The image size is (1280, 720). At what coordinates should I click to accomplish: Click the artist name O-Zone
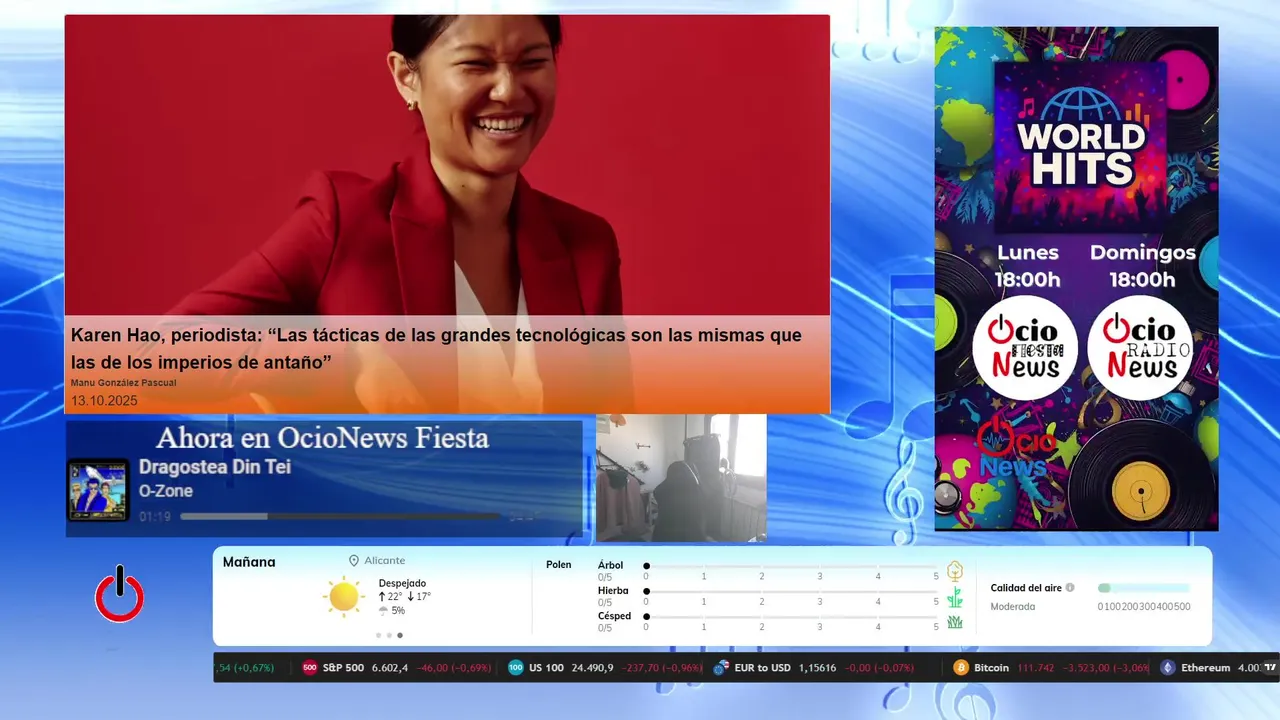166,491
